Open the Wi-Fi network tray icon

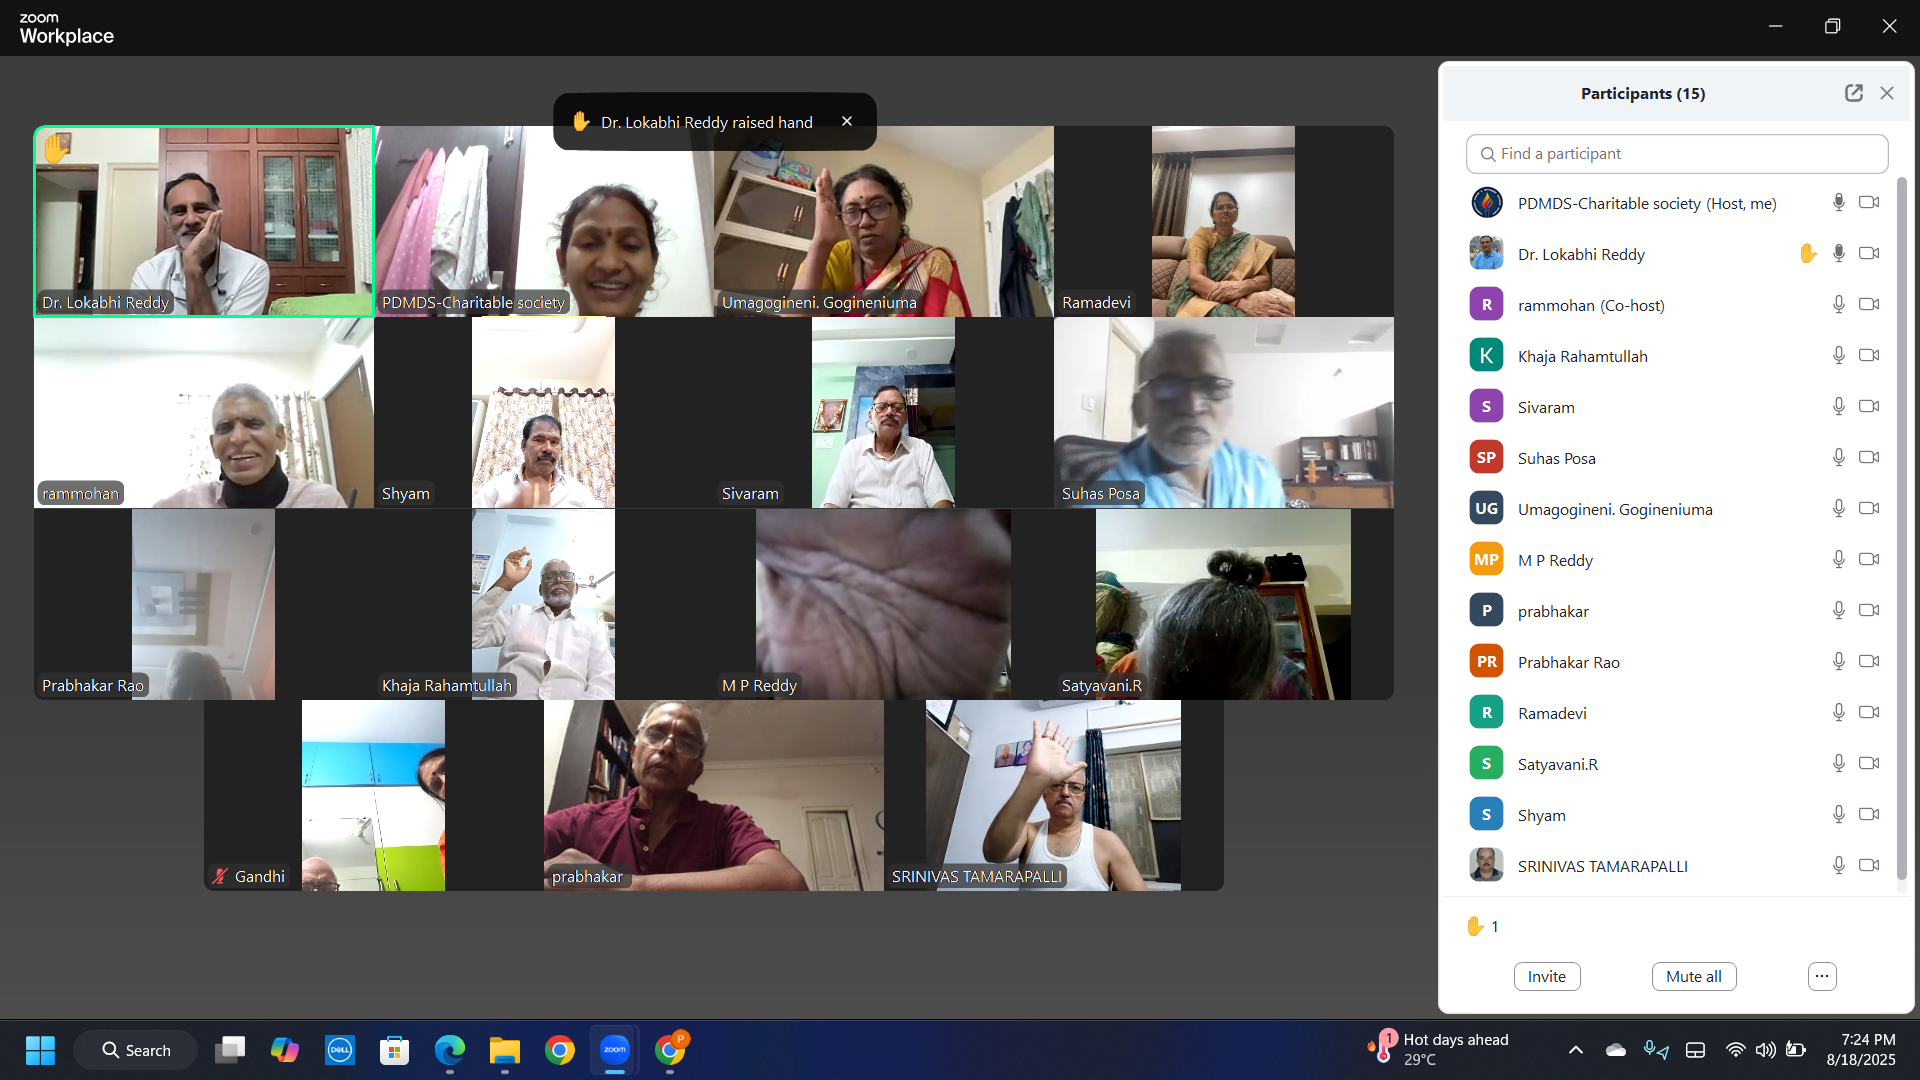(1736, 1050)
